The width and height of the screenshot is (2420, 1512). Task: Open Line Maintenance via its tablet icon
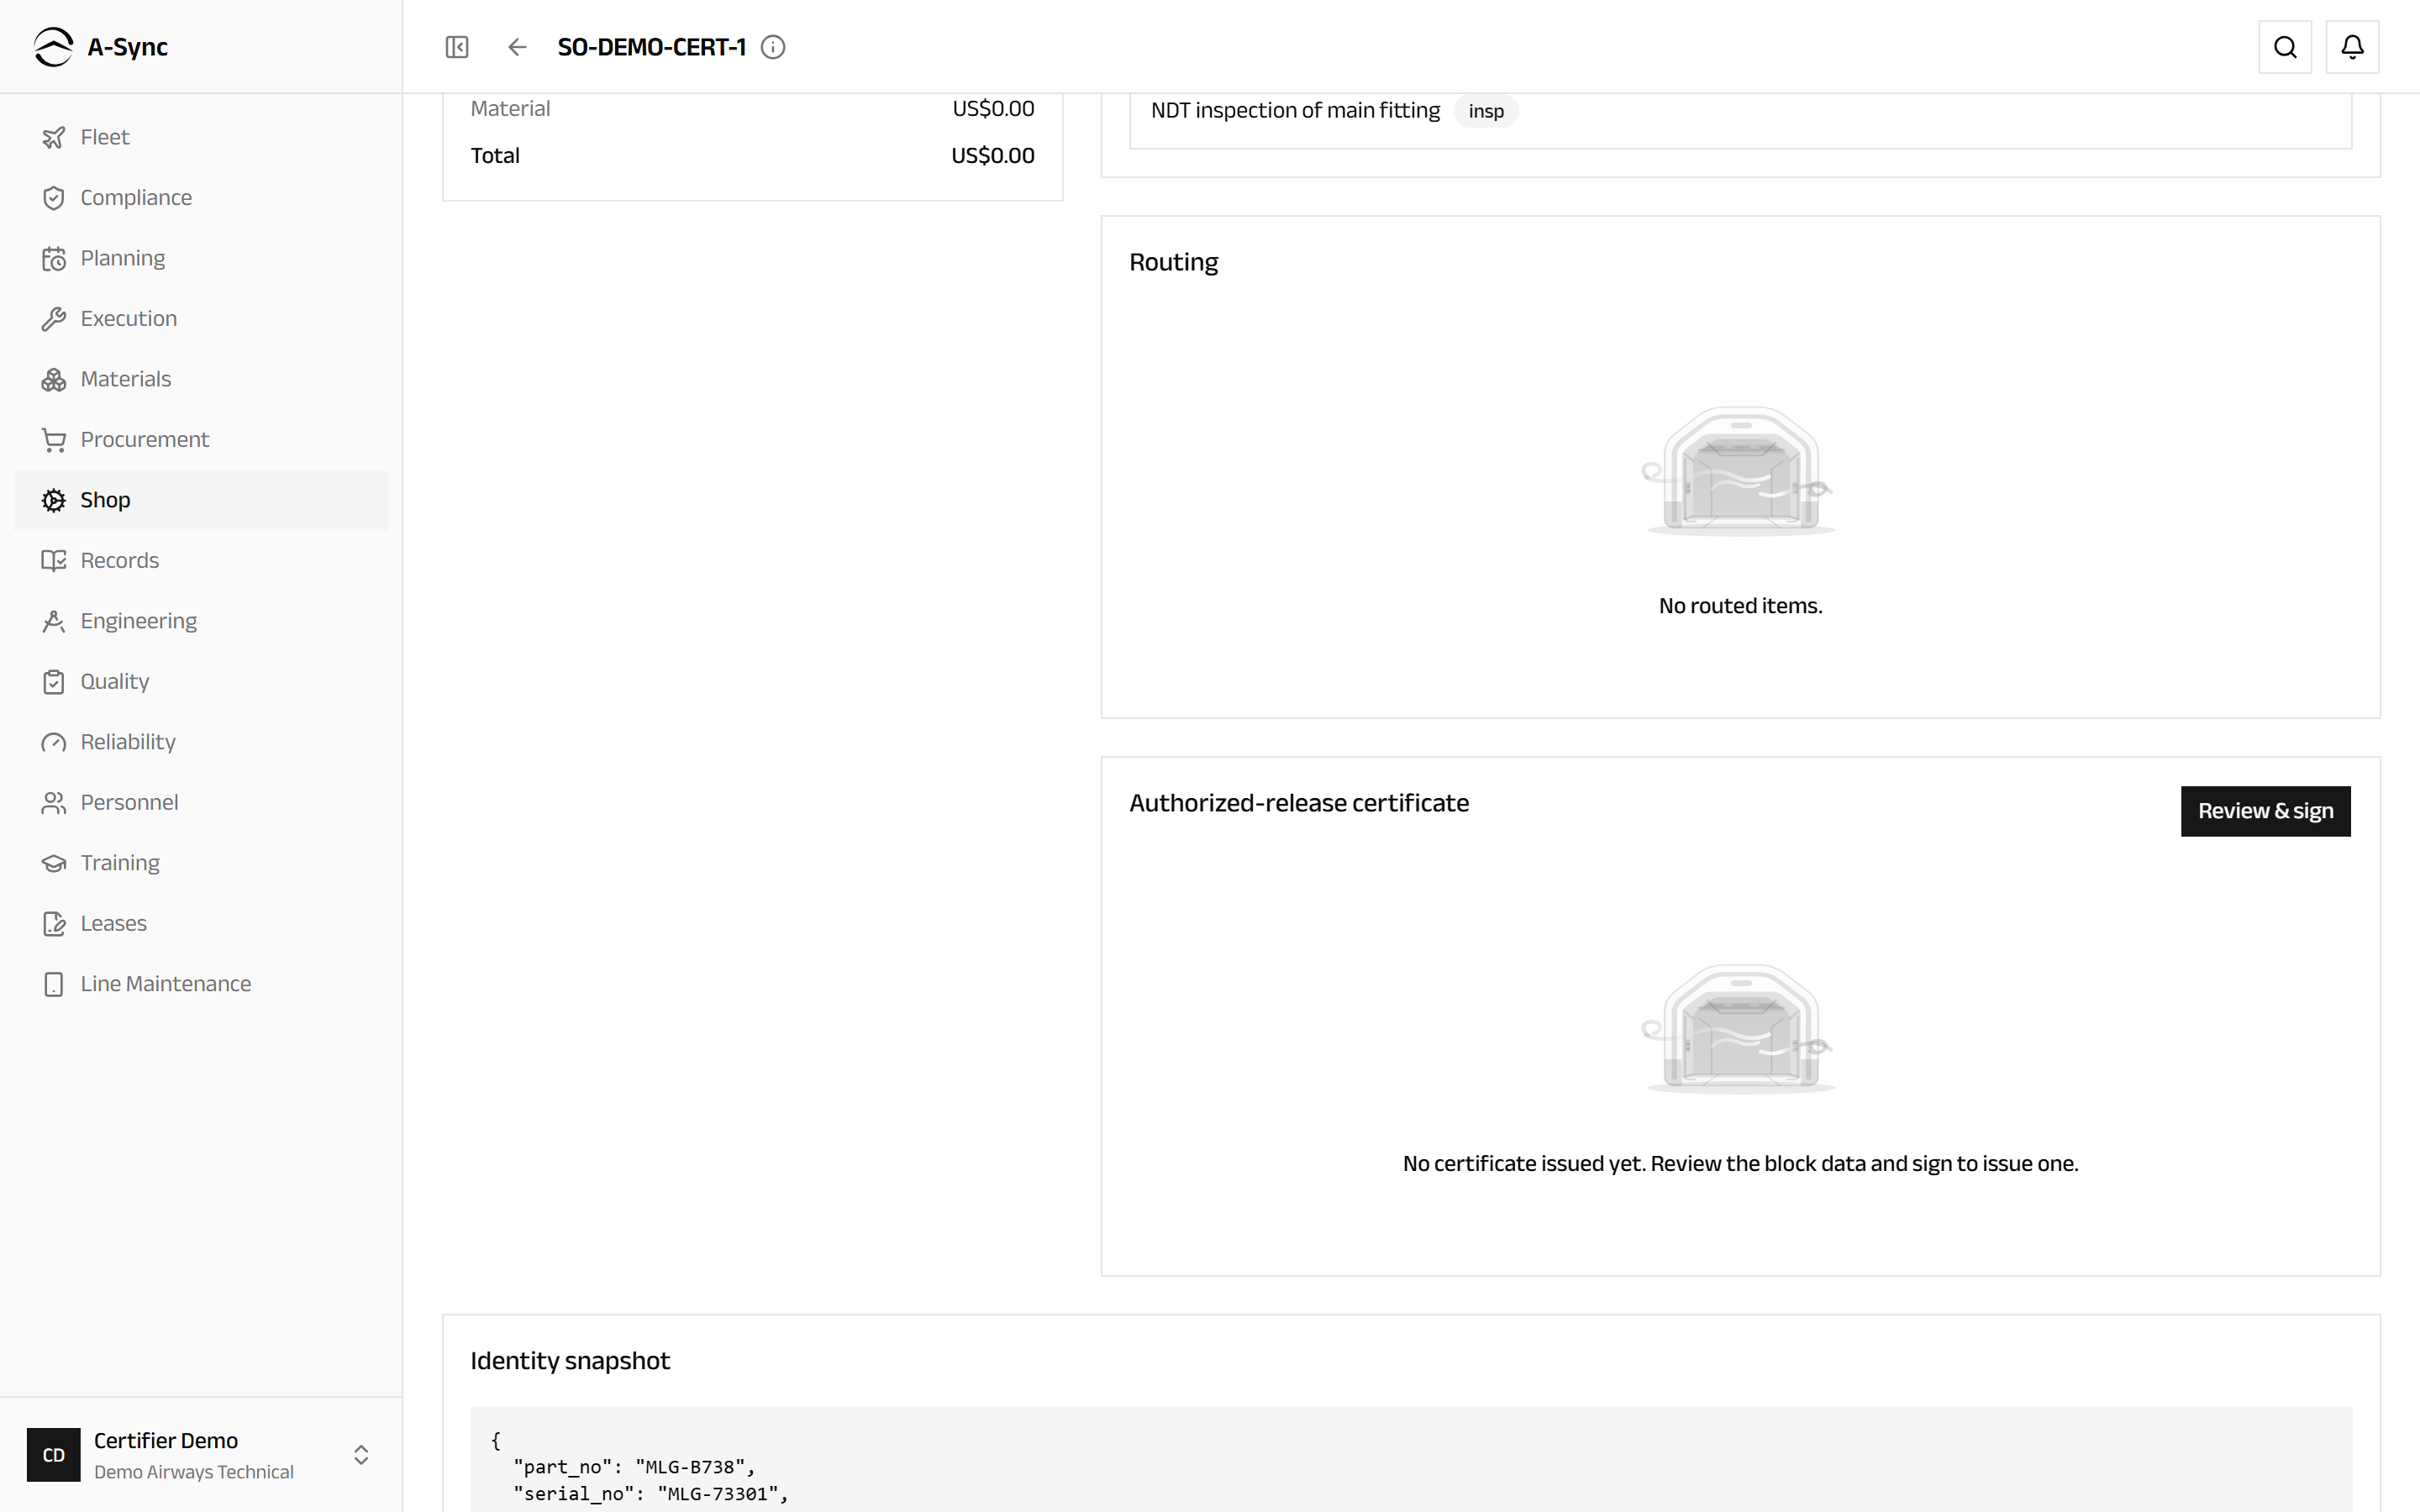pos(54,984)
